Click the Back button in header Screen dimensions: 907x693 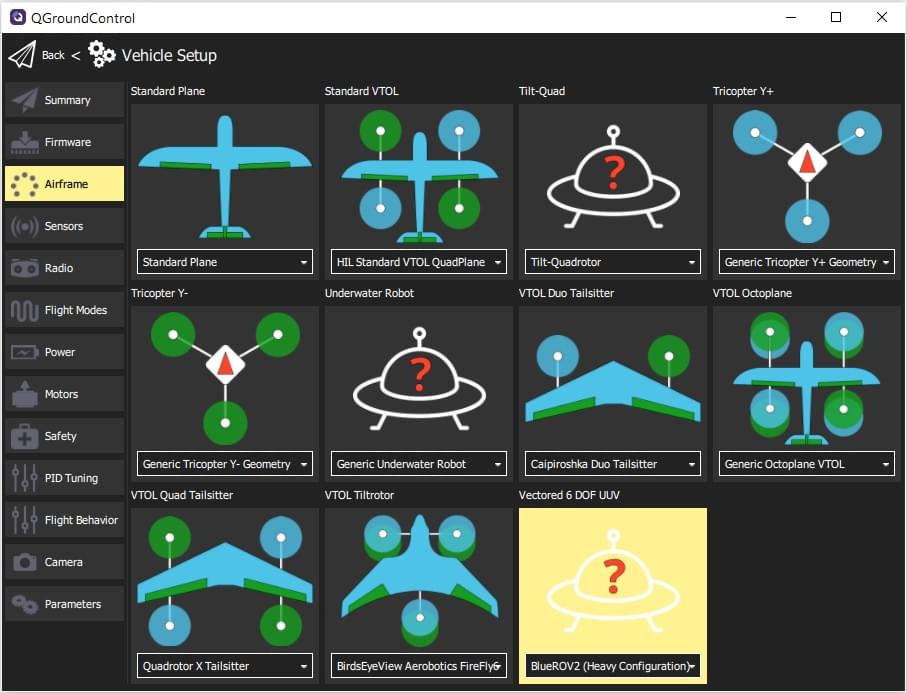[53, 55]
